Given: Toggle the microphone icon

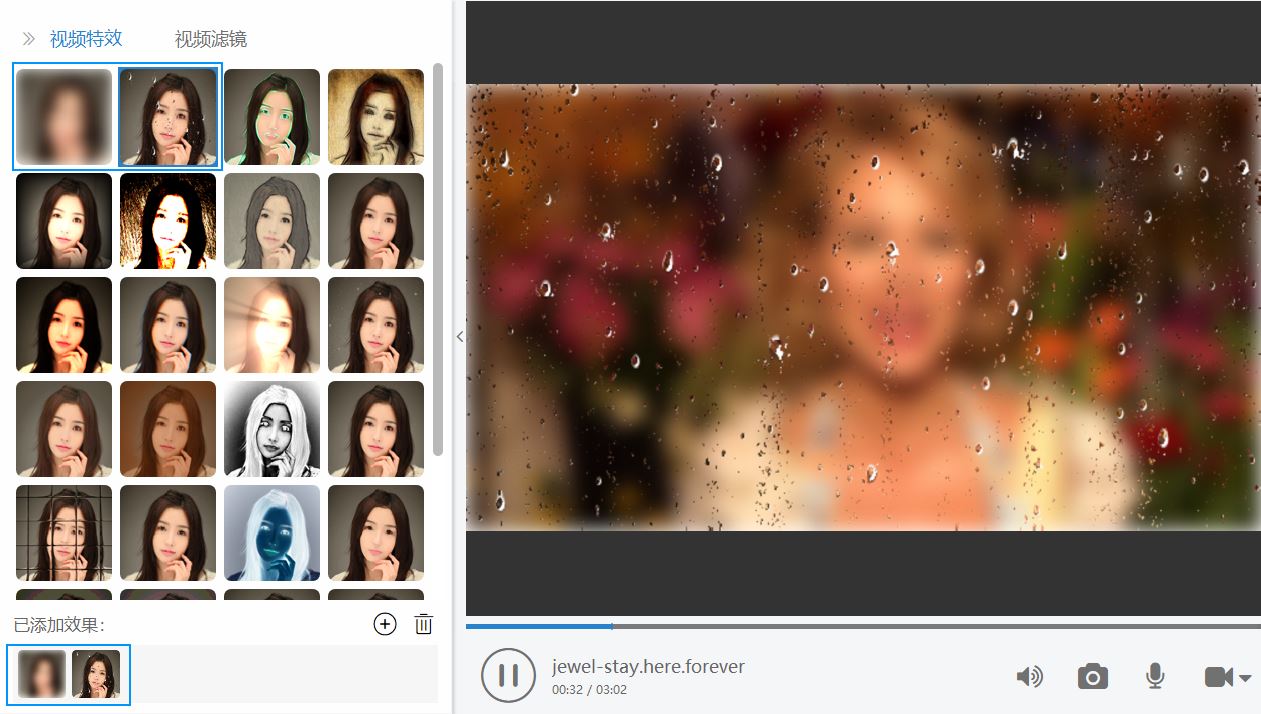Looking at the screenshot, I should coord(1155,676).
